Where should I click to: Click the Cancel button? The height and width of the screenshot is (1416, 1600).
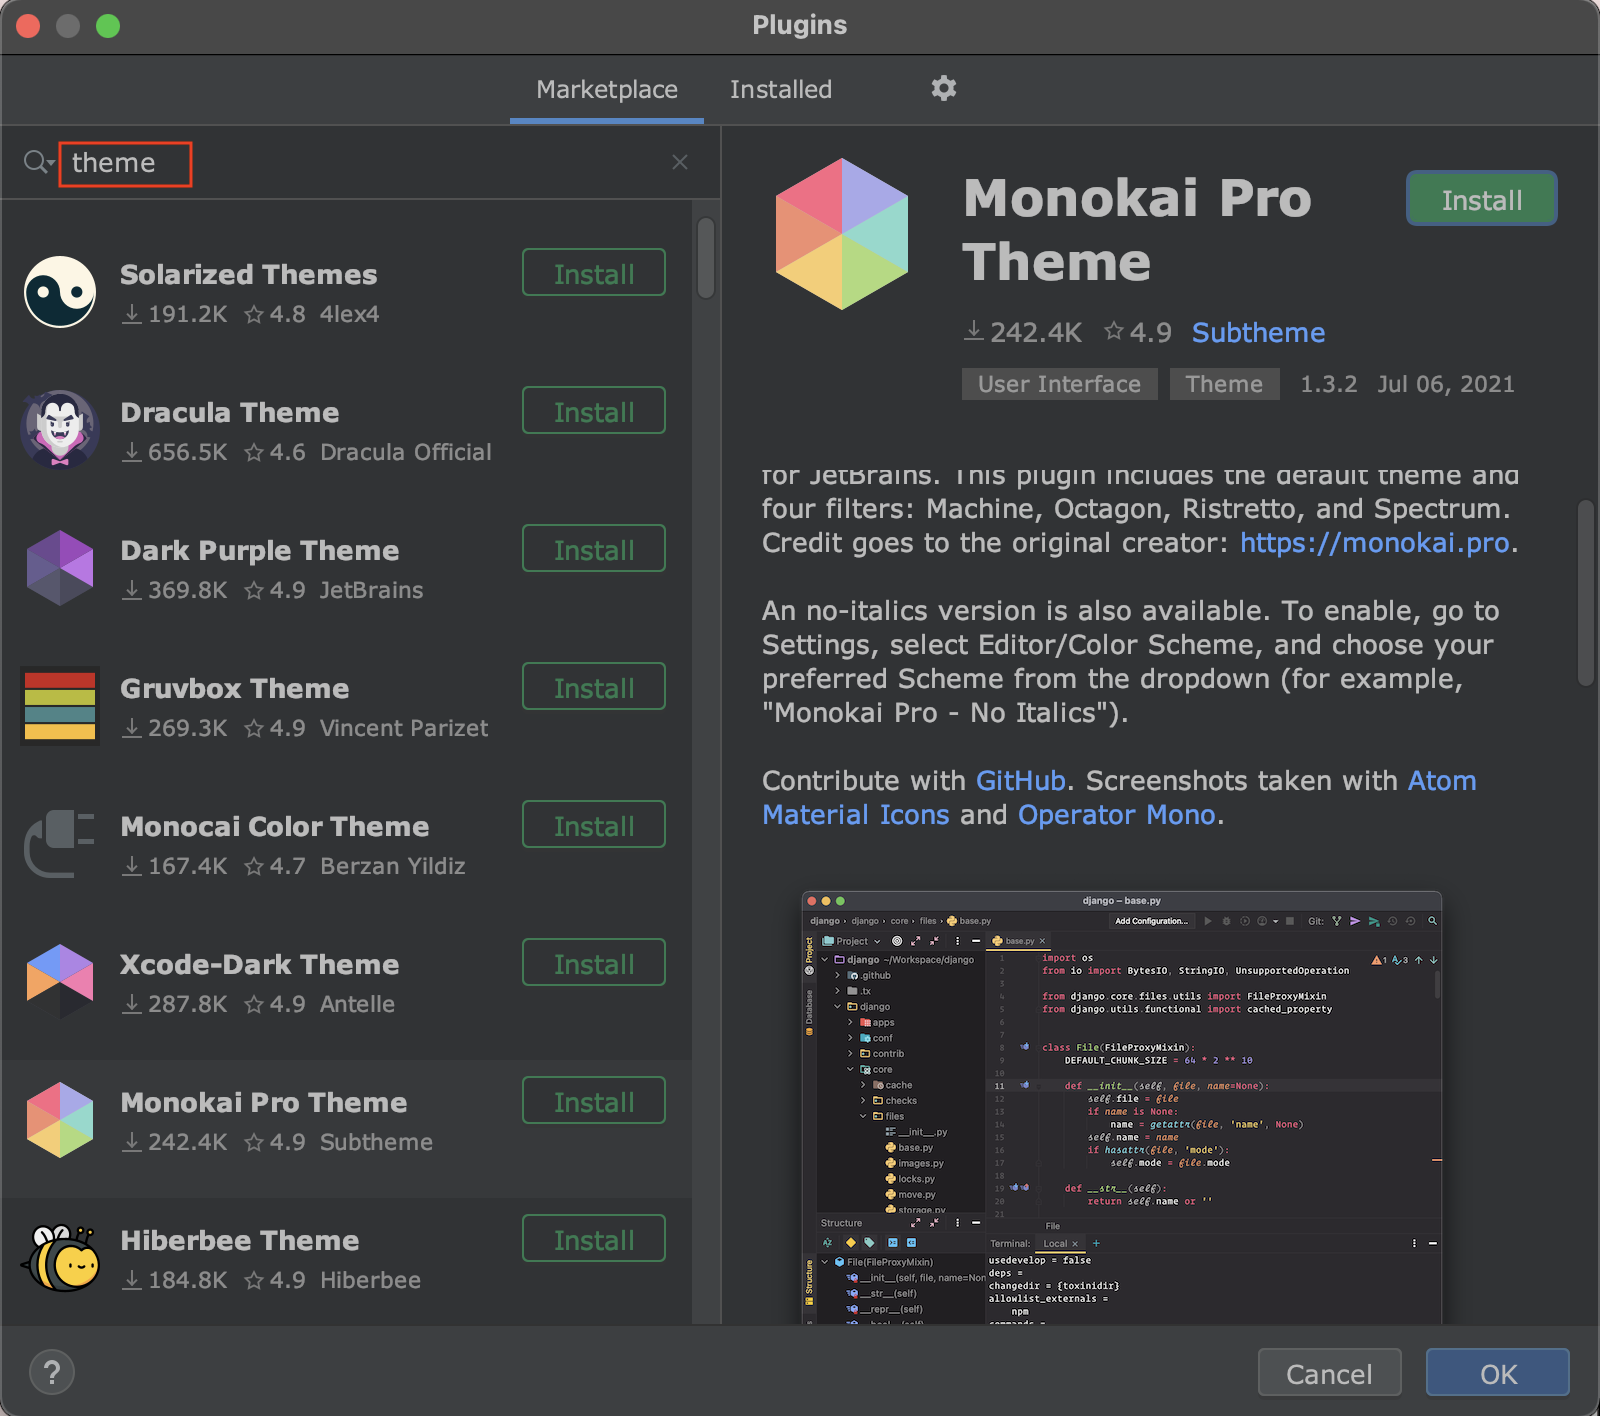1329,1373
